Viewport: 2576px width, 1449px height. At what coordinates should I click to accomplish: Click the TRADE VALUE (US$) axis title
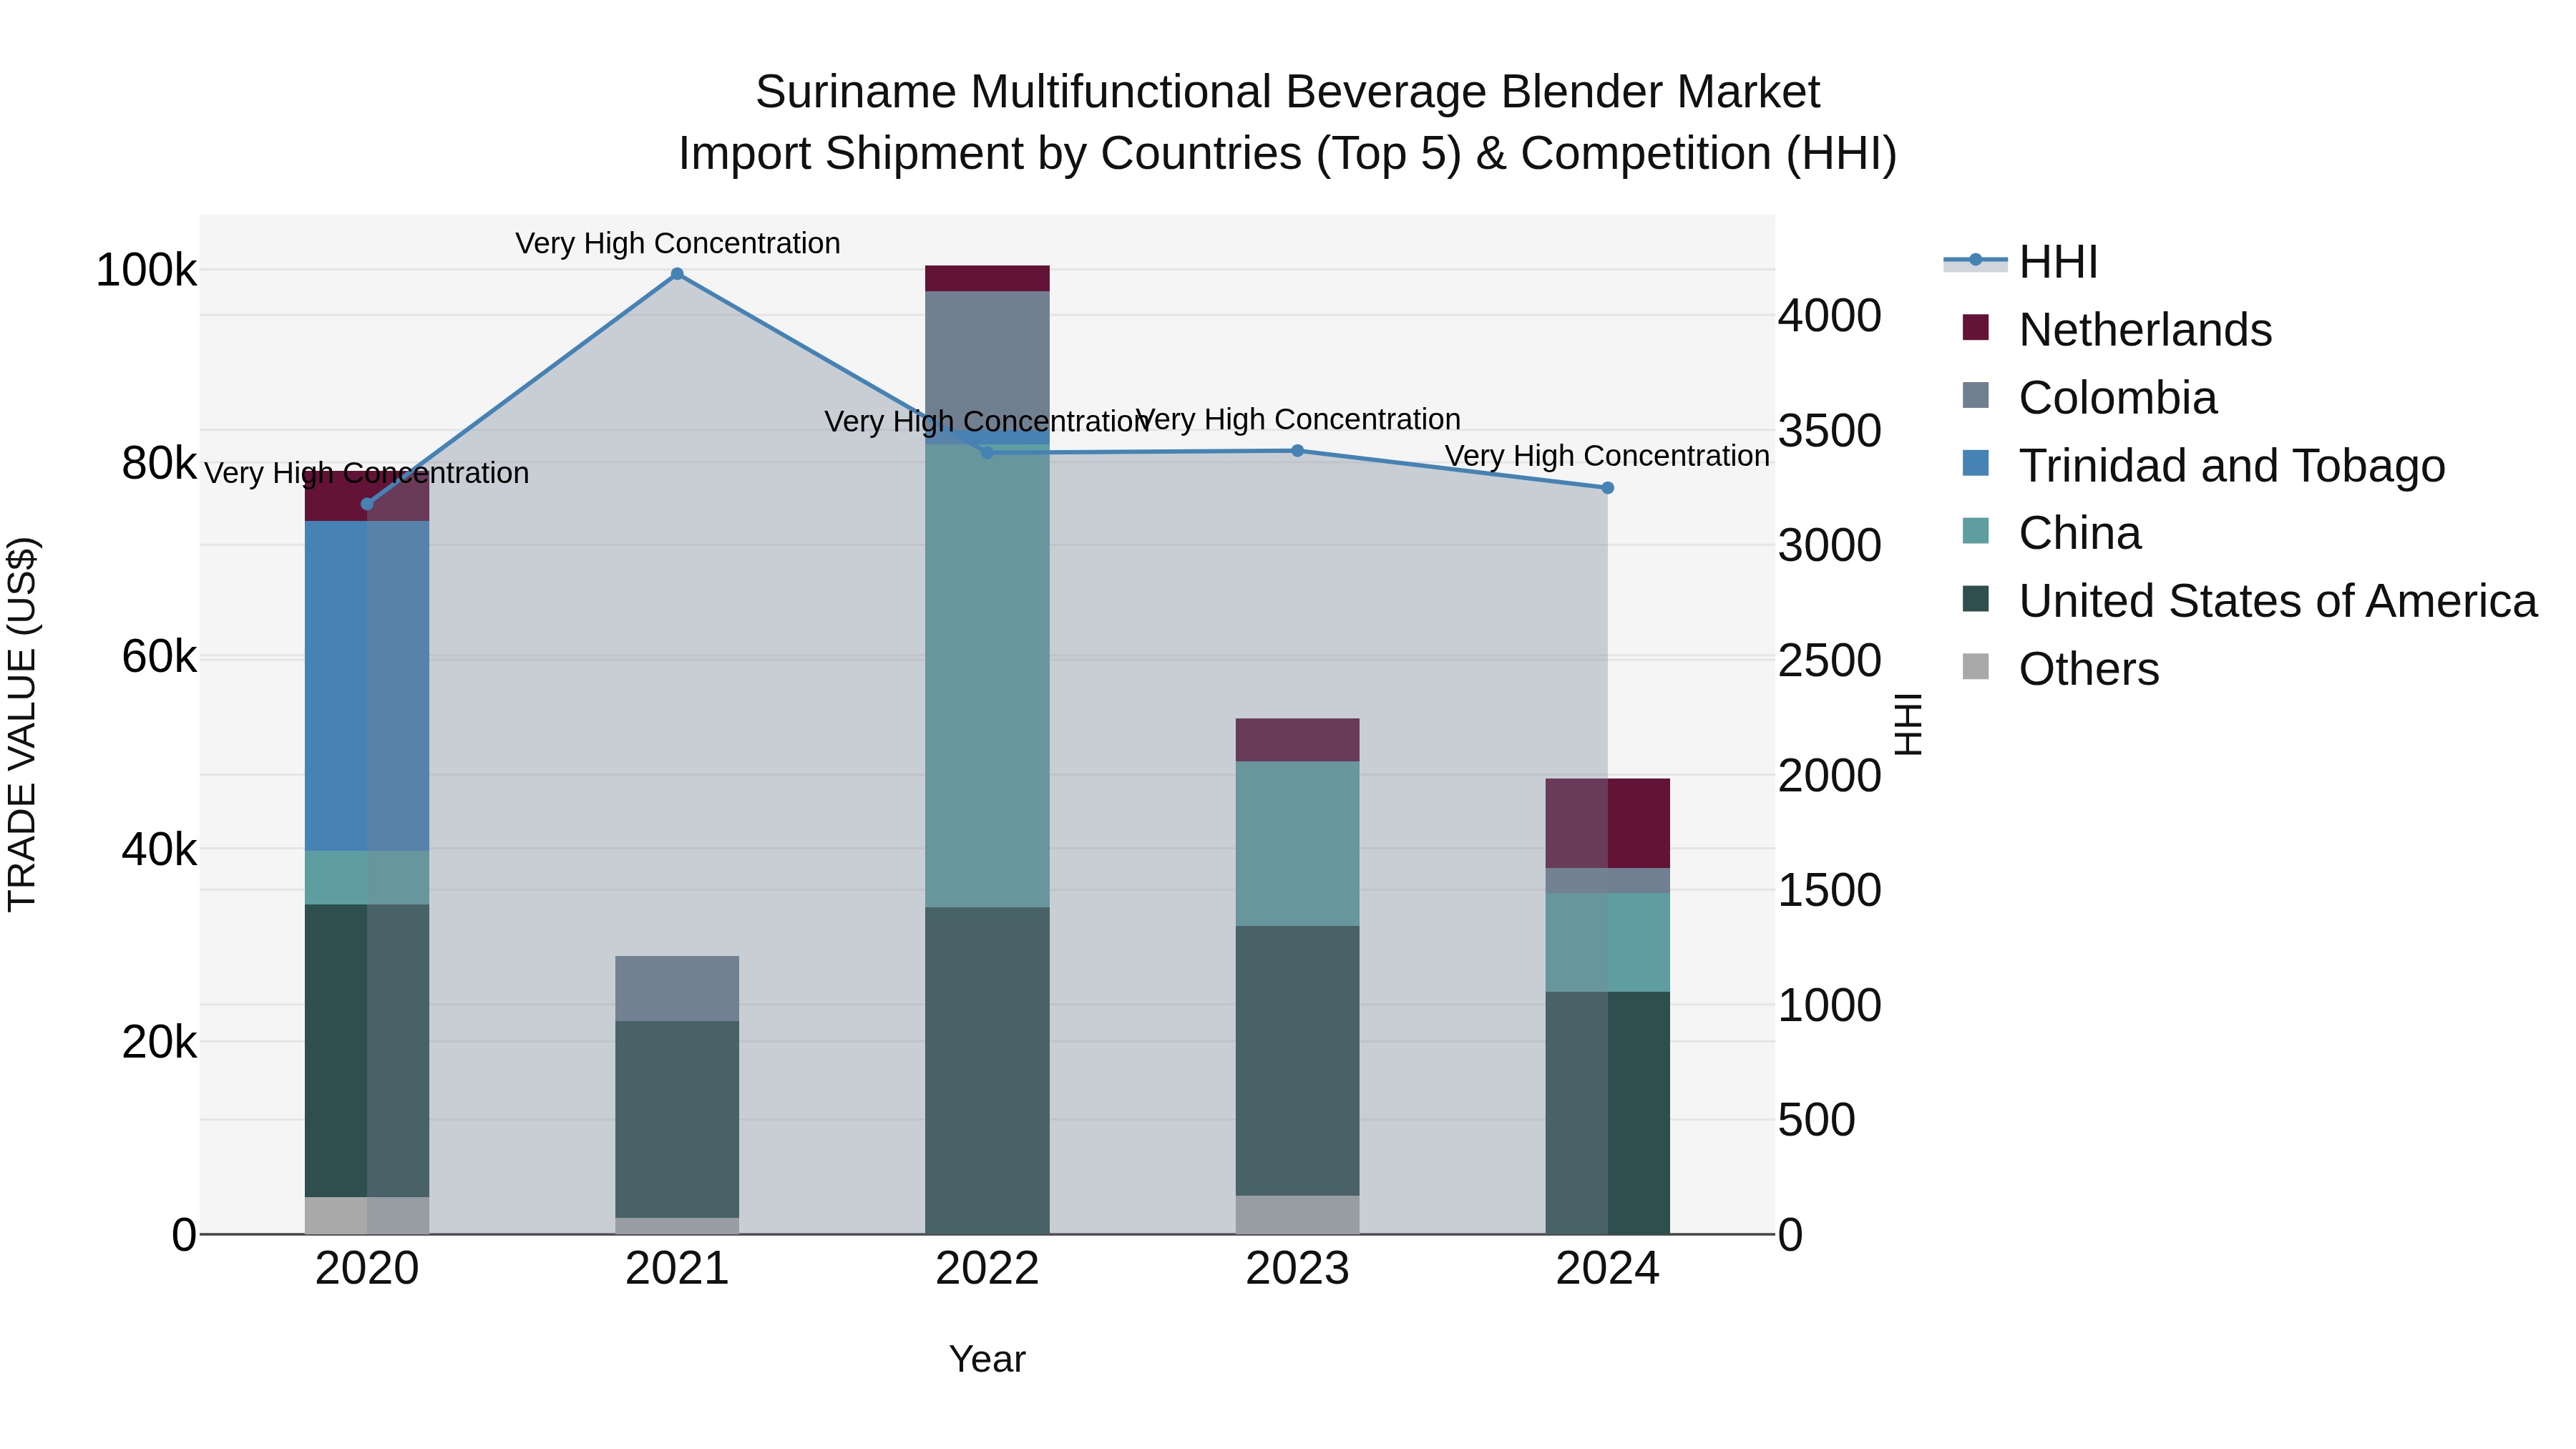pyautogui.click(x=22, y=724)
